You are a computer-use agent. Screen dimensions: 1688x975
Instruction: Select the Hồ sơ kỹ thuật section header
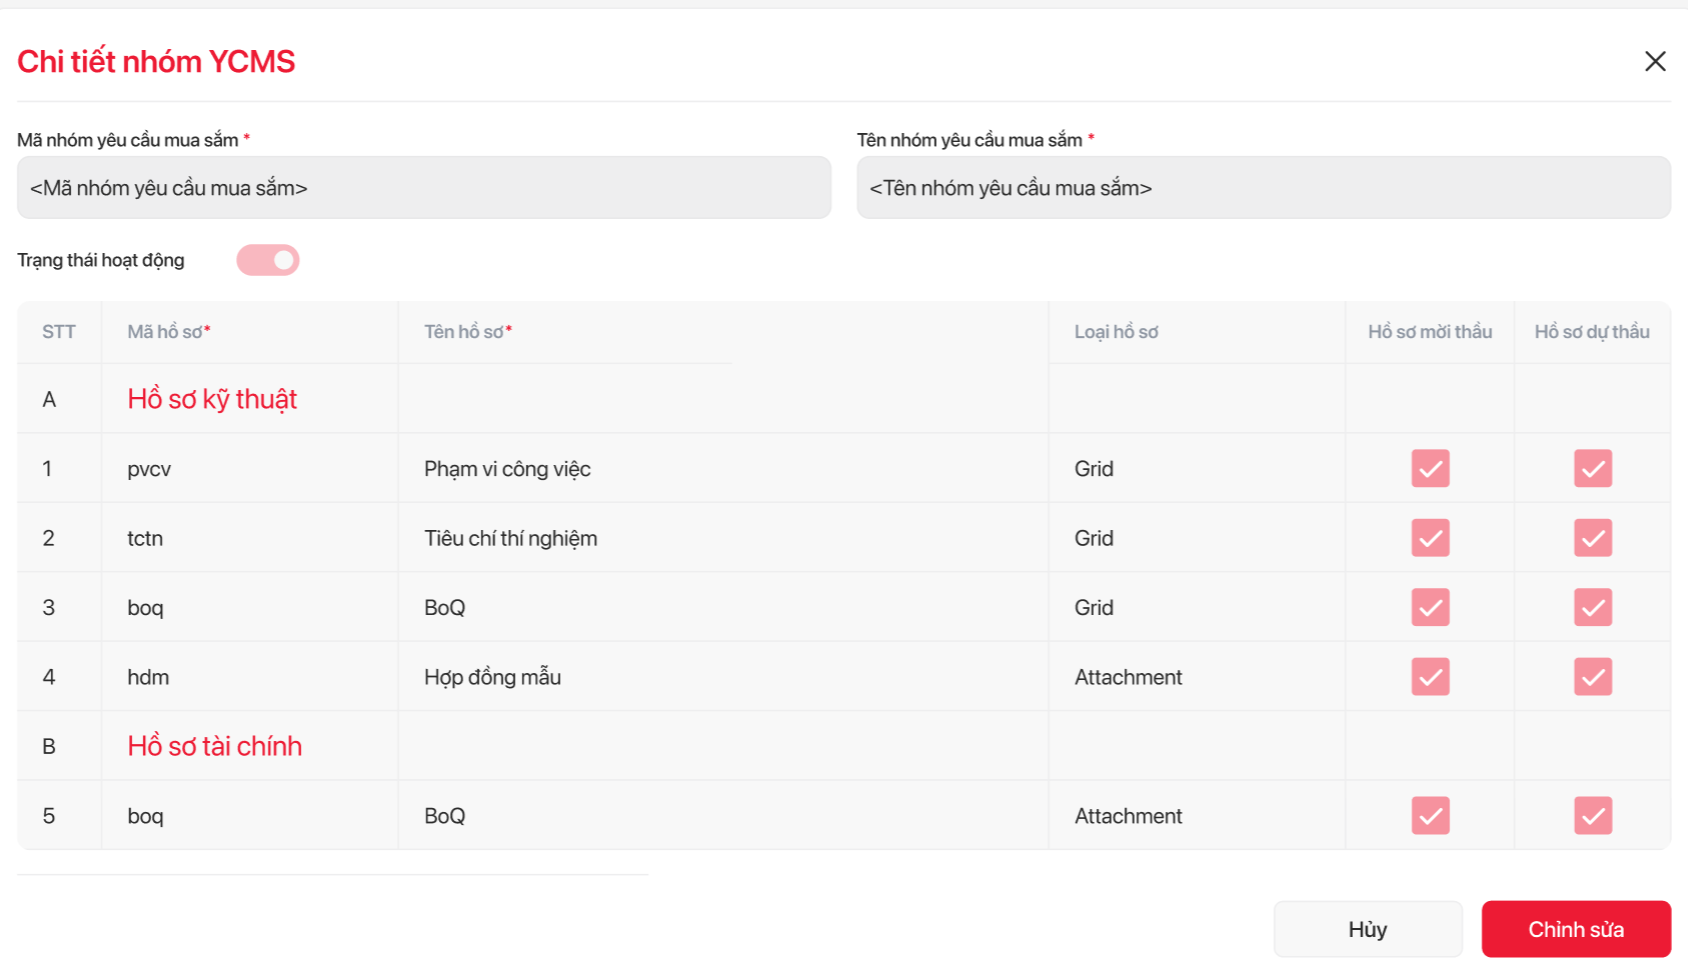(x=212, y=399)
